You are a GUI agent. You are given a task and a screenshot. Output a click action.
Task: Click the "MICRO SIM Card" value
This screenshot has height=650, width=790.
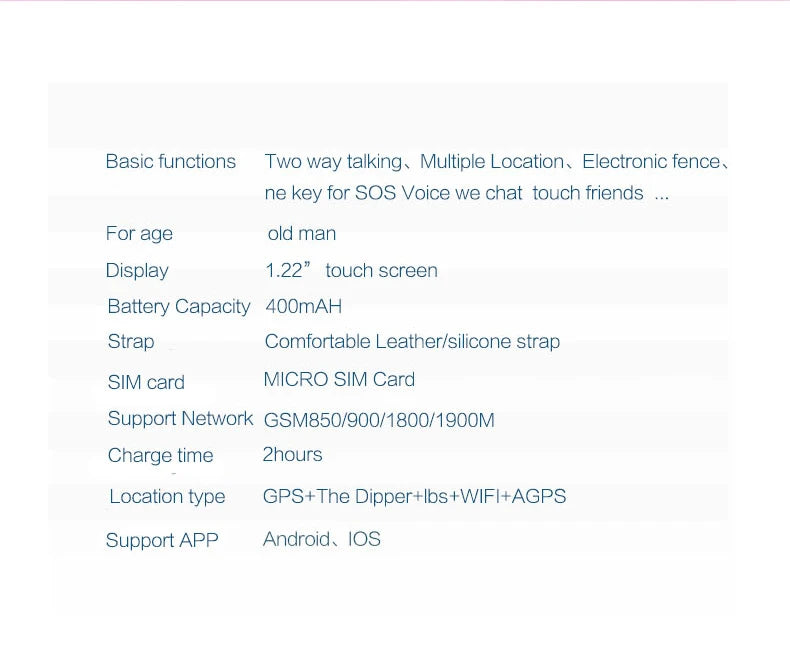pyautogui.click(x=339, y=379)
